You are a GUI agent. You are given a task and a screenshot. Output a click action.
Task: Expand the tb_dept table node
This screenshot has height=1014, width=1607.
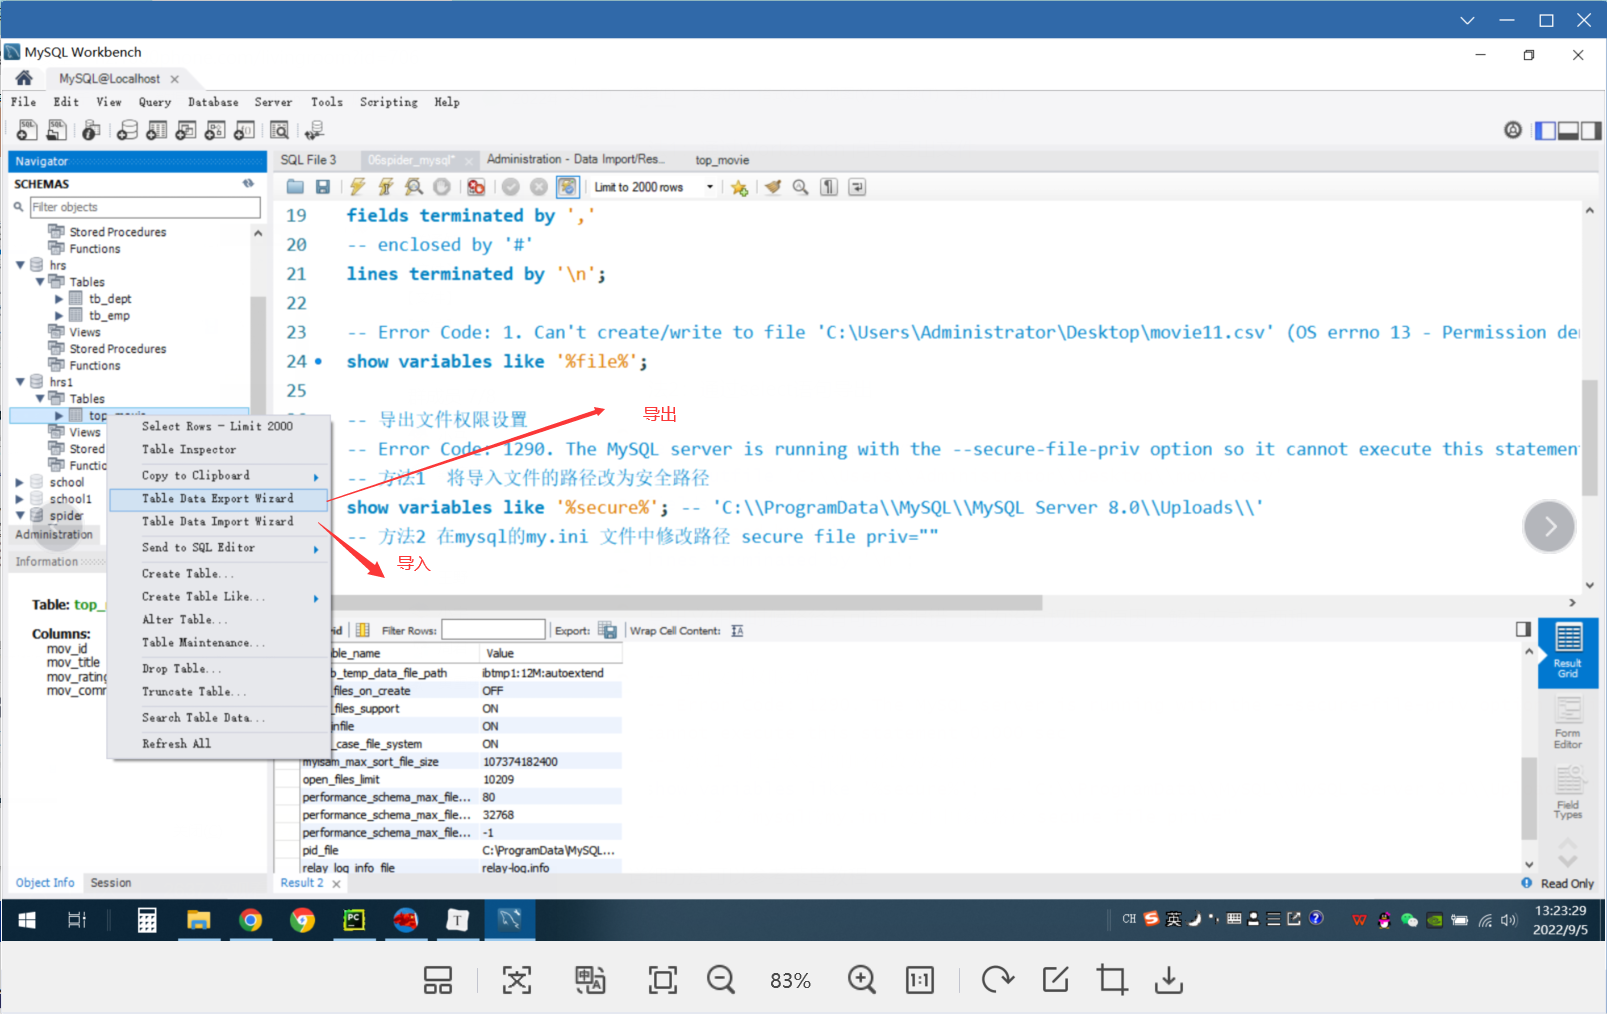59,299
